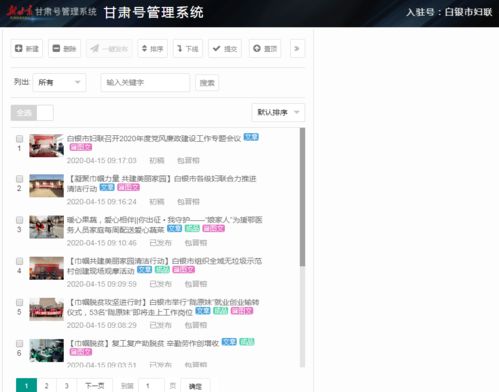
Task: Click blue 文章 tag on article 4
Action: point(144,269)
